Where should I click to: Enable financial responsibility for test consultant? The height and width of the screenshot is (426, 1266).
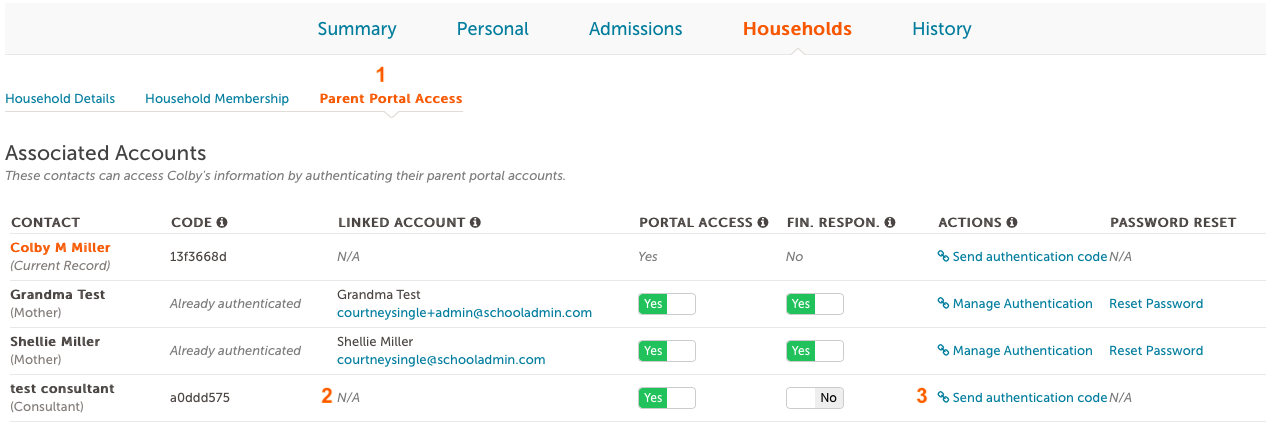(815, 398)
